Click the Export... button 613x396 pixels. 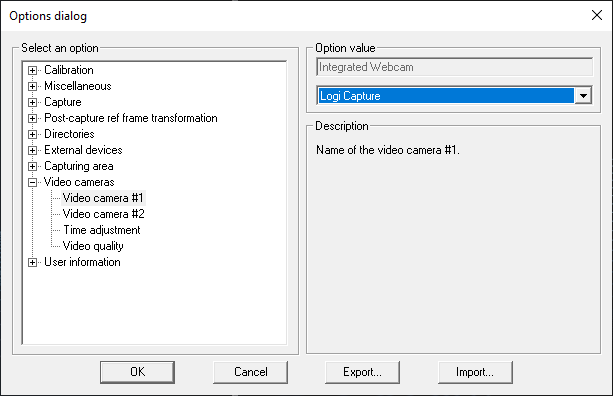(x=362, y=372)
